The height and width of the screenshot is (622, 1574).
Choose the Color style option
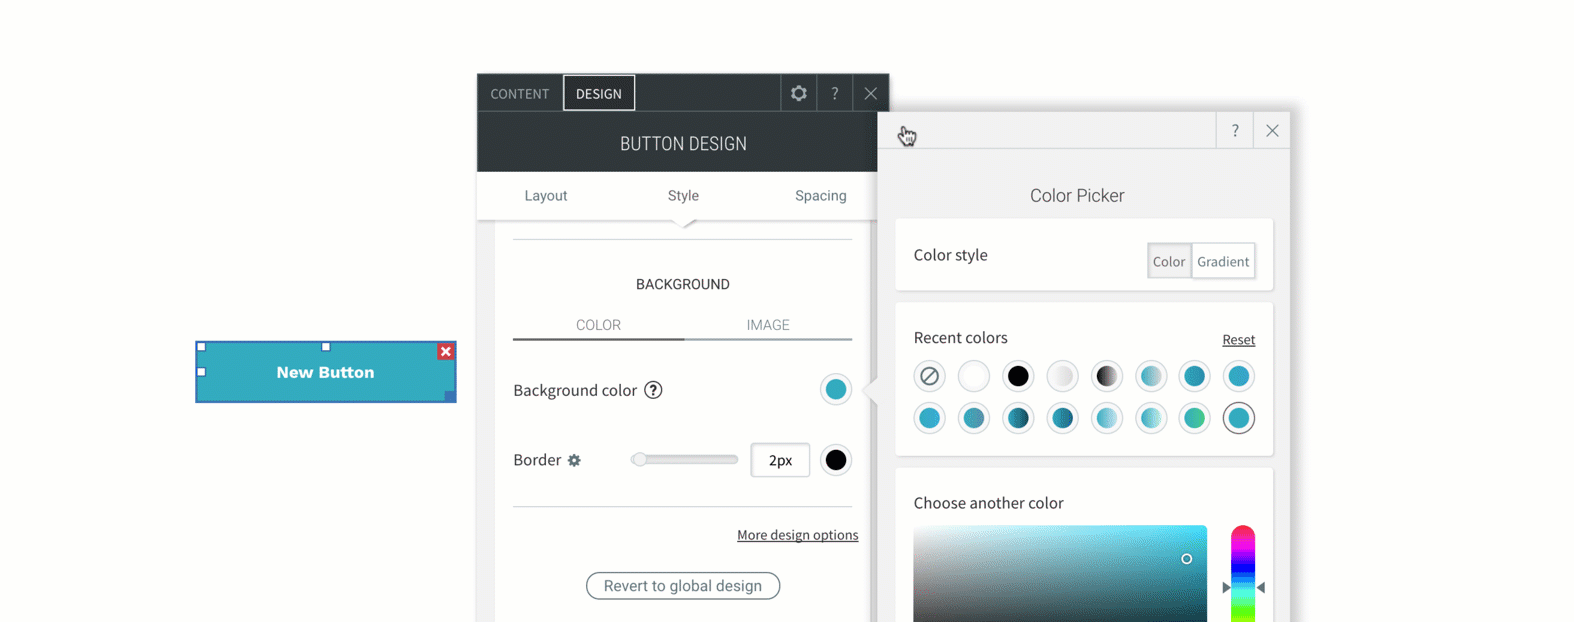click(x=1169, y=261)
